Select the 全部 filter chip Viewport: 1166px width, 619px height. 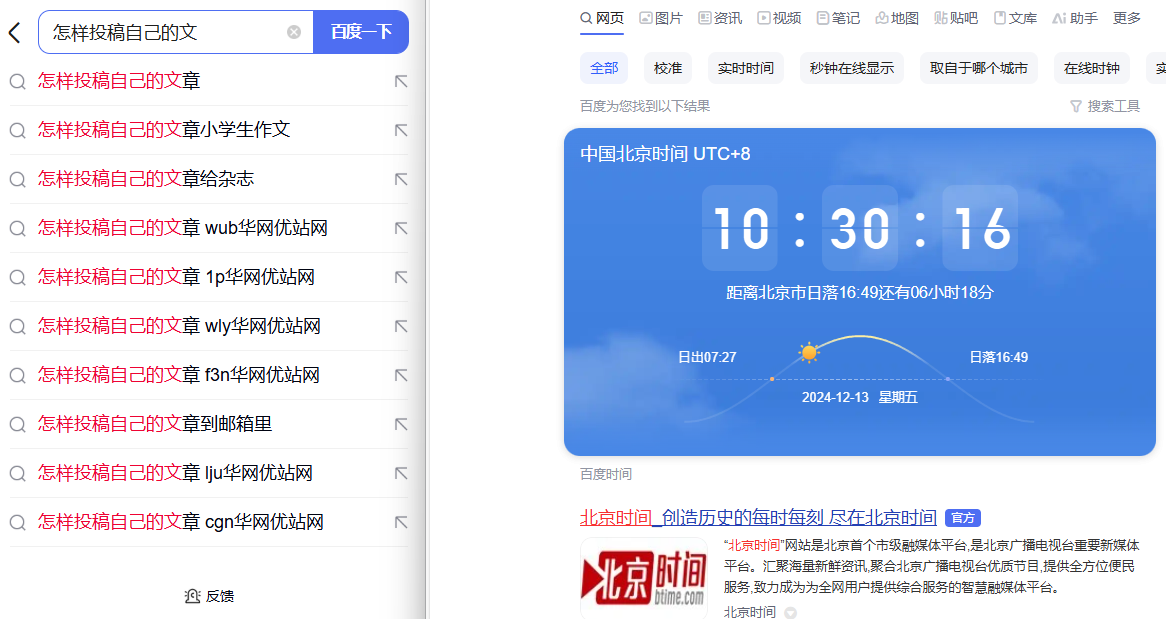point(604,68)
